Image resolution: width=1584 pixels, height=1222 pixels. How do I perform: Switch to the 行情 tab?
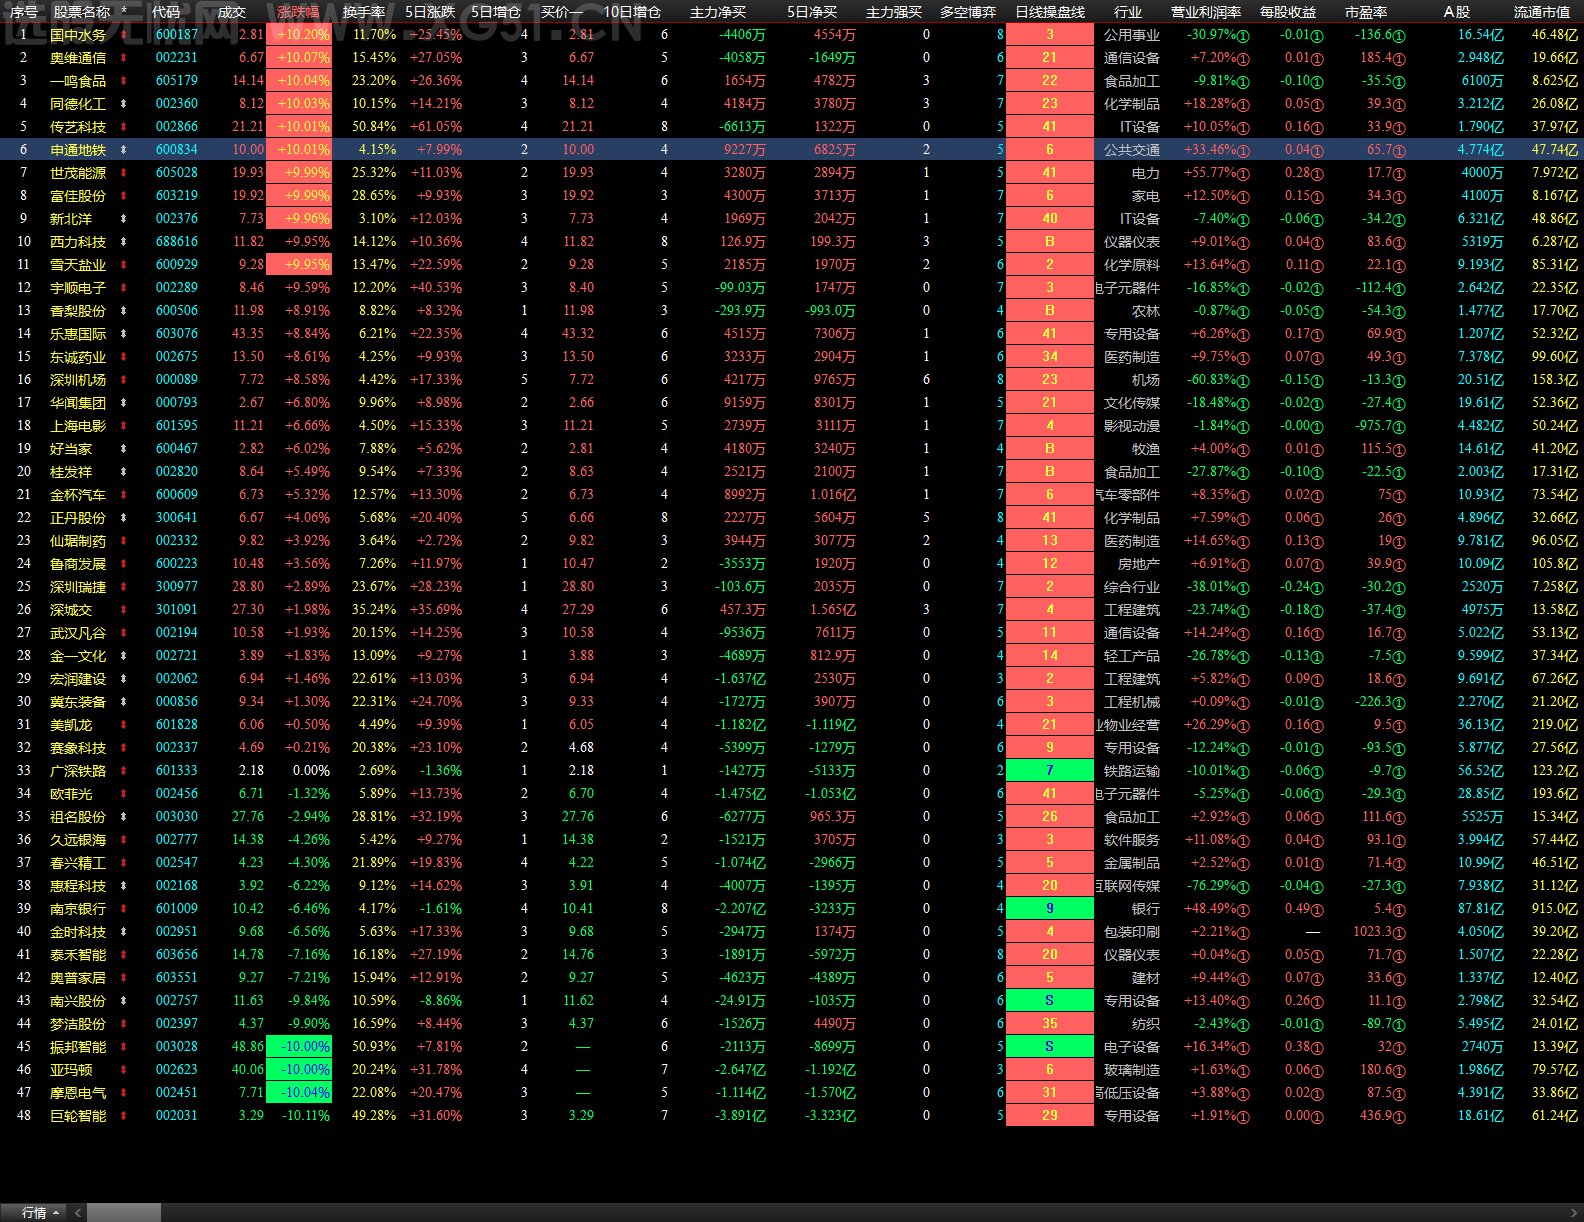click(x=34, y=1212)
